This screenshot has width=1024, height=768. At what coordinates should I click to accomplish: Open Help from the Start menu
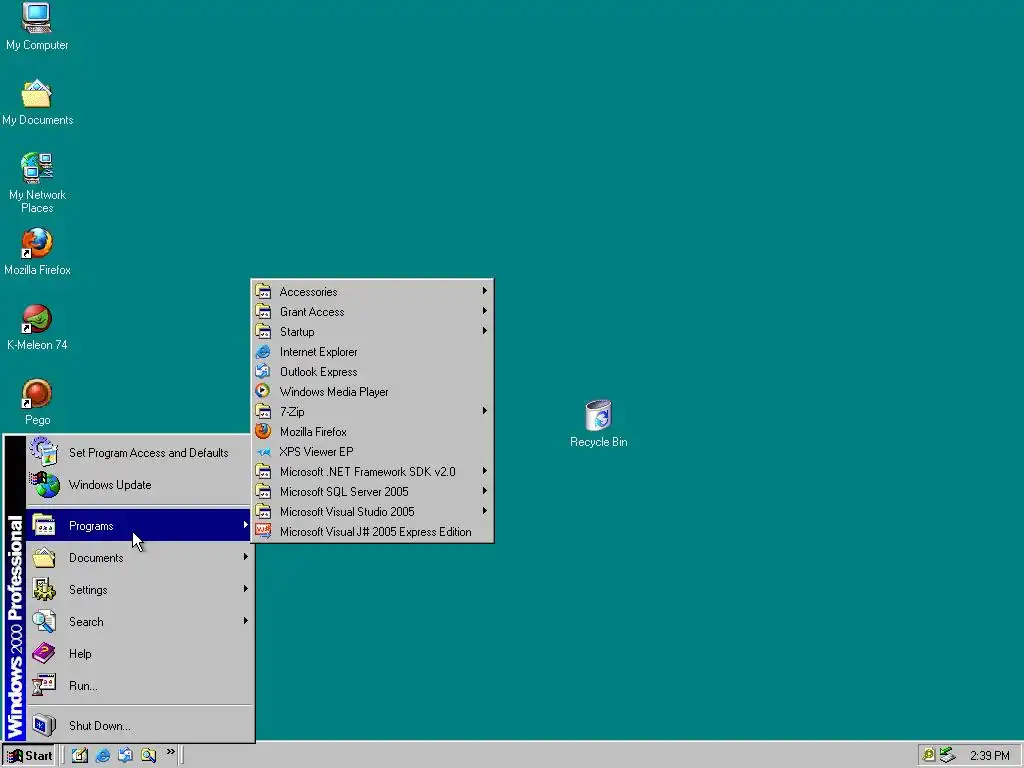pos(139,654)
